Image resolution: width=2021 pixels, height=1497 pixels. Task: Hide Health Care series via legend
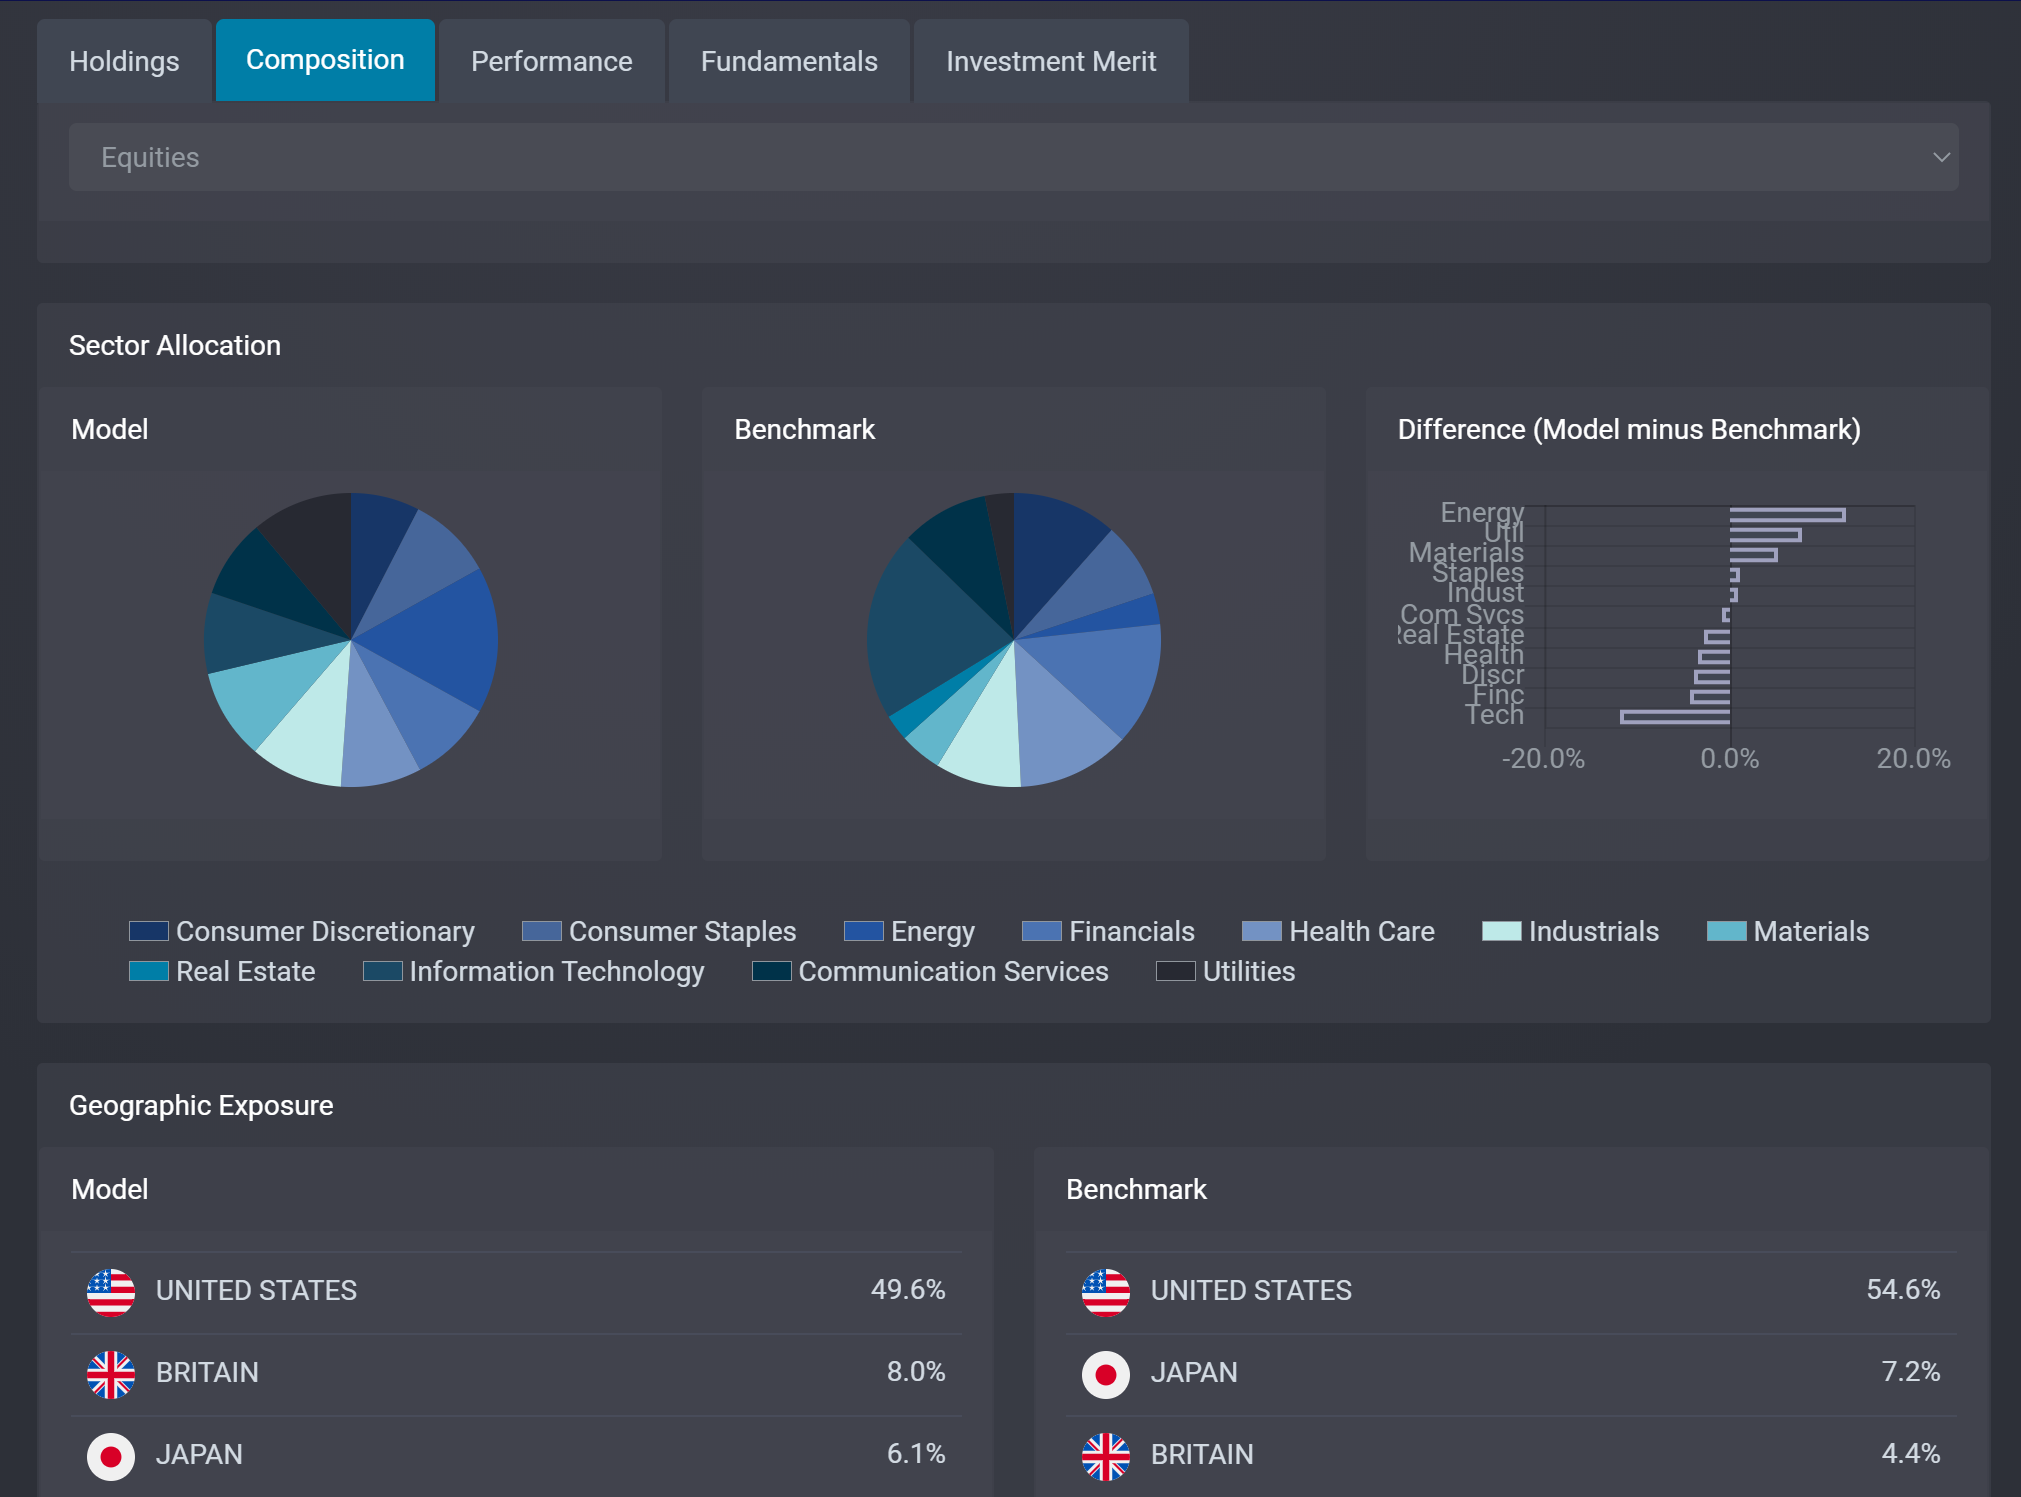(1361, 931)
